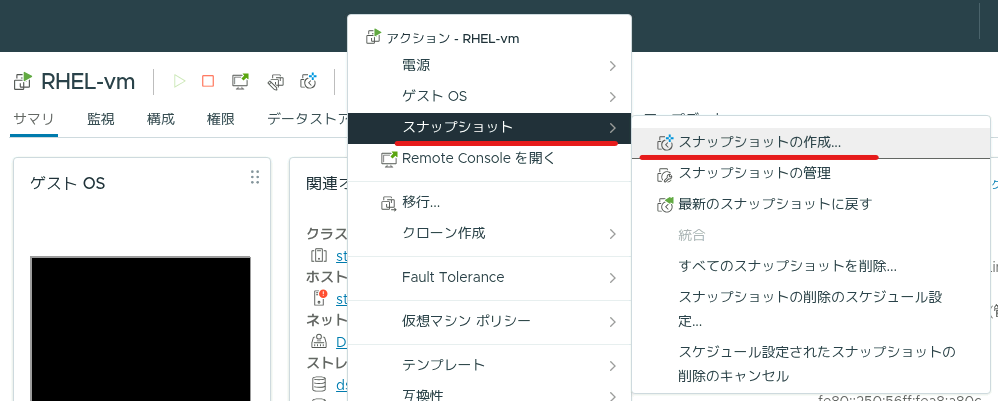Switch to the データストア tab
Image resolution: width=998 pixels, height=401 pixels.
[x=307, y=119]
